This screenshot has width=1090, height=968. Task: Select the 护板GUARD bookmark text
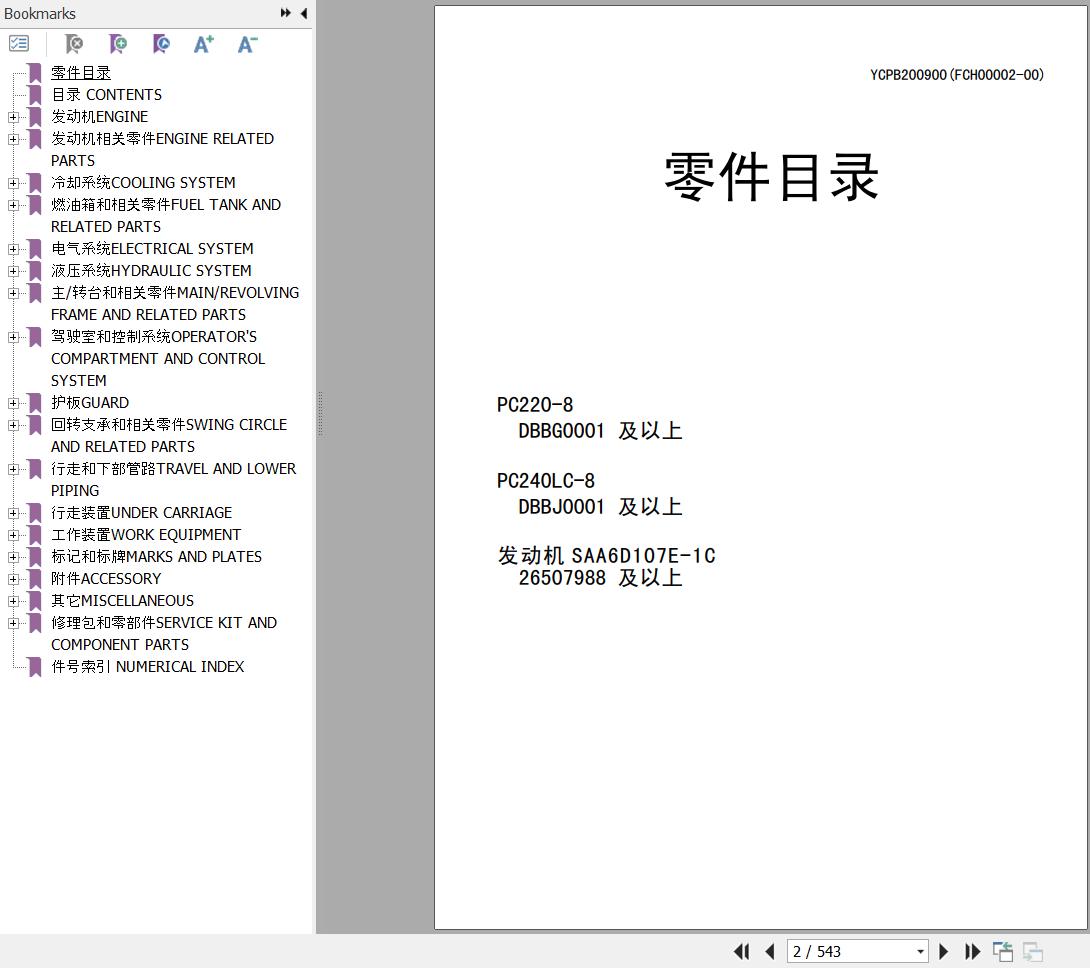tap(90, 403)
